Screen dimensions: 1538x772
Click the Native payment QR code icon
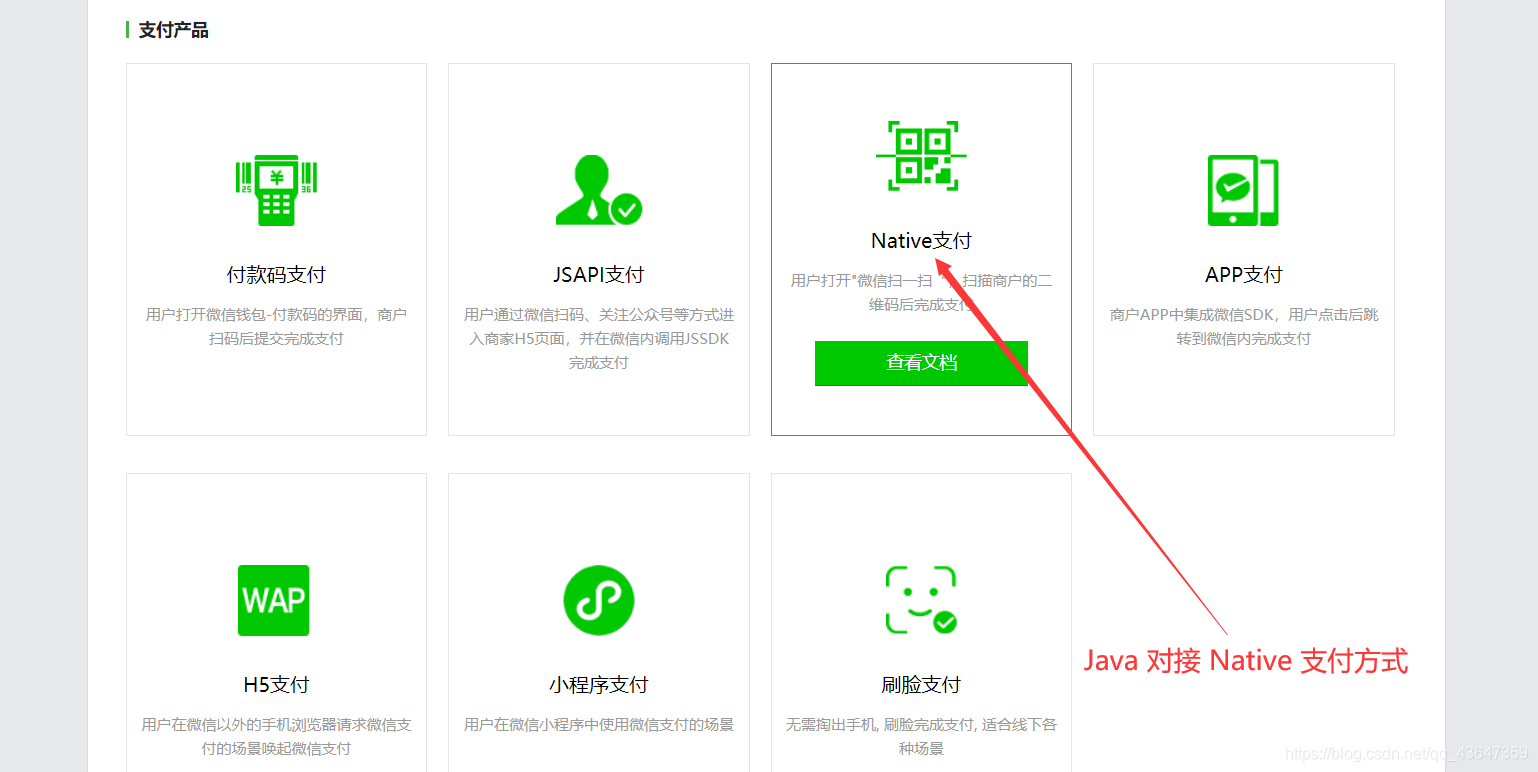pos(921,156)
